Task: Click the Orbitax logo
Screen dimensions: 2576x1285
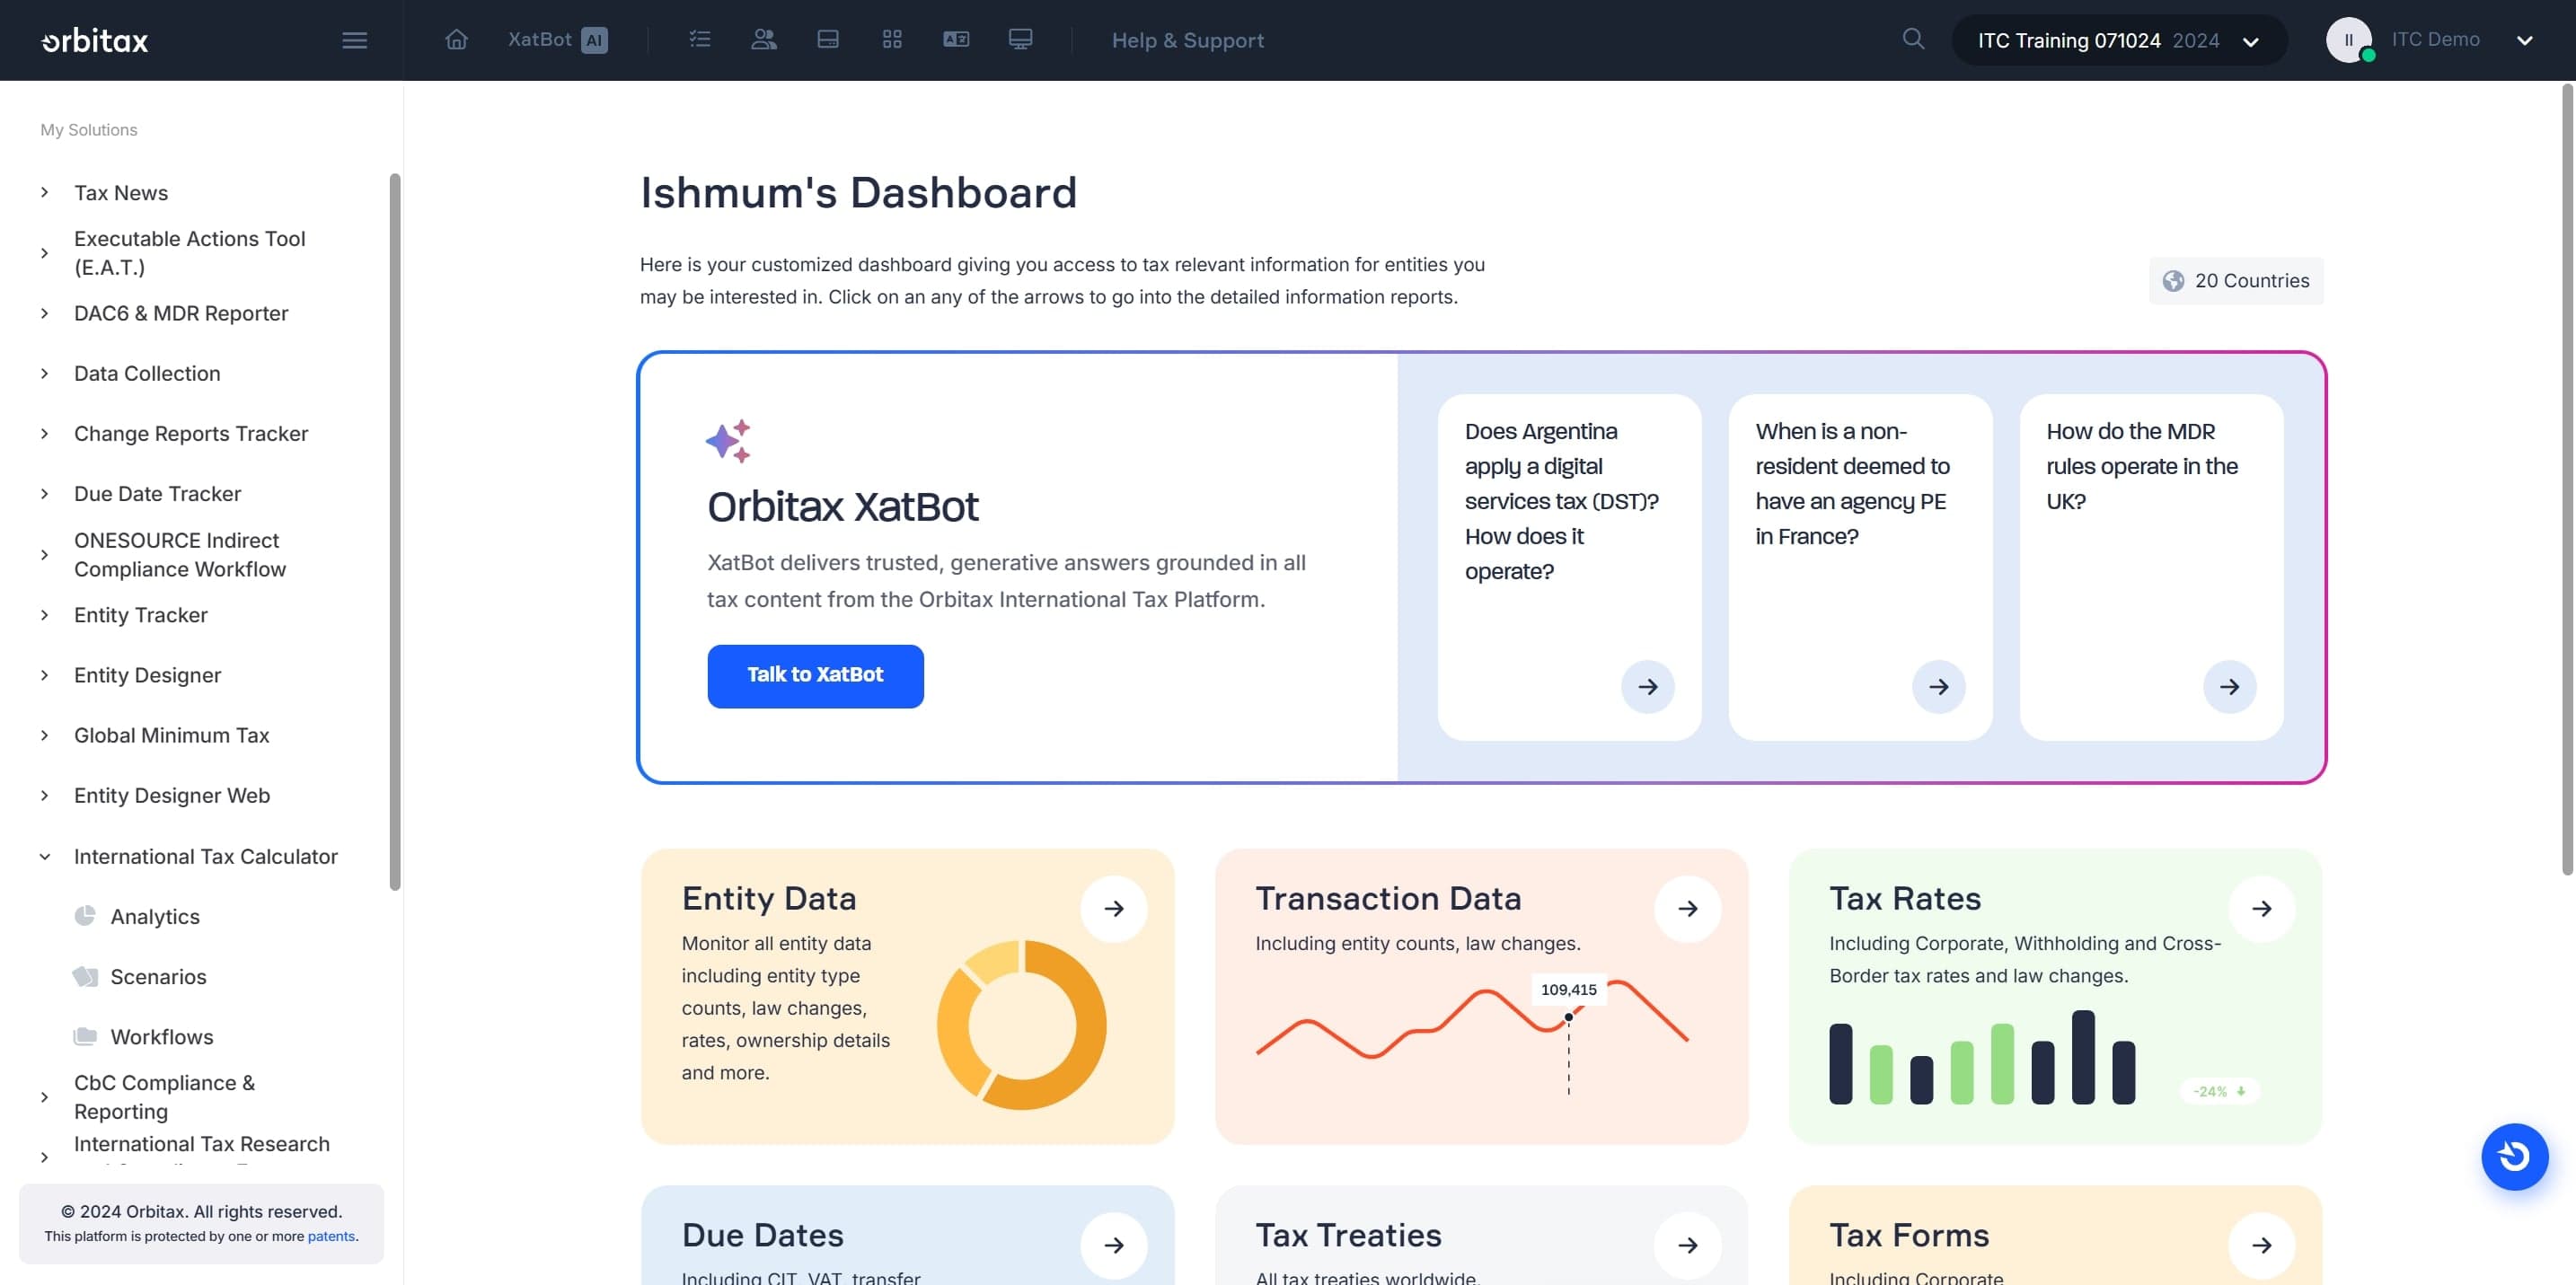Action: coord(95,40)
